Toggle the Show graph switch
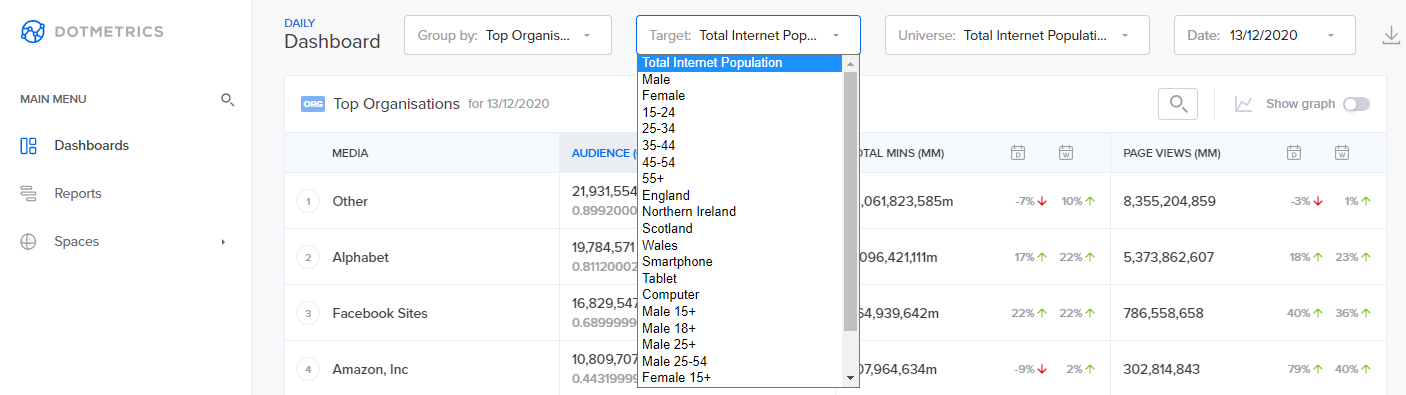This screenshot has height=395, width=1406. click(1357, 104)
